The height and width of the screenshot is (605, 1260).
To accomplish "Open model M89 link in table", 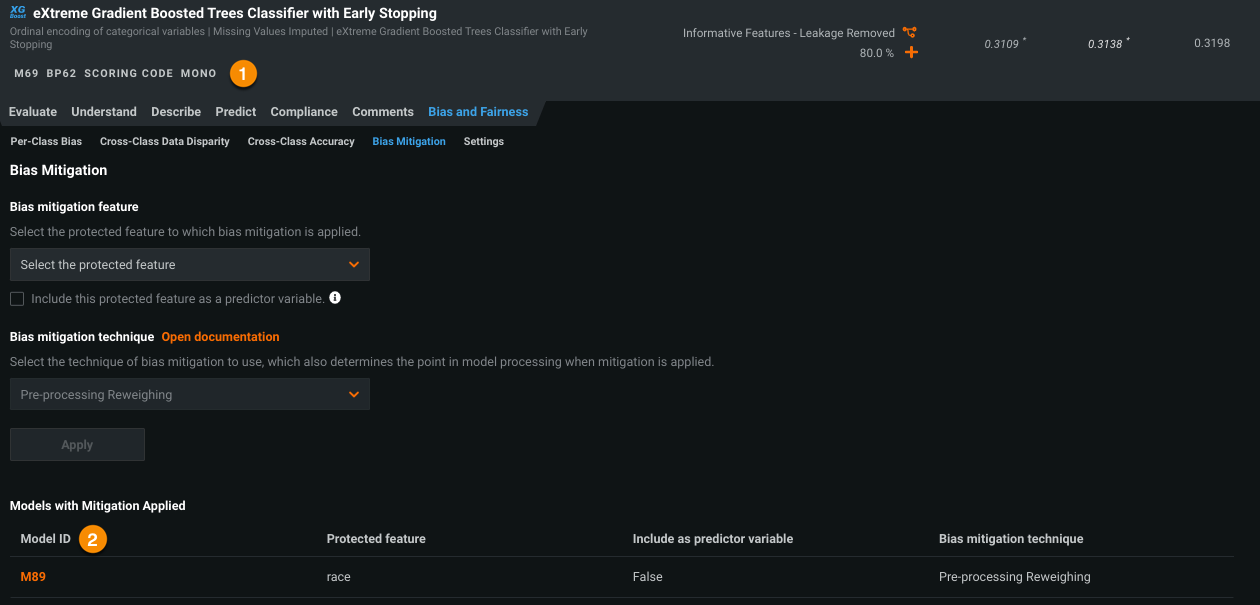I will point(33,577).
